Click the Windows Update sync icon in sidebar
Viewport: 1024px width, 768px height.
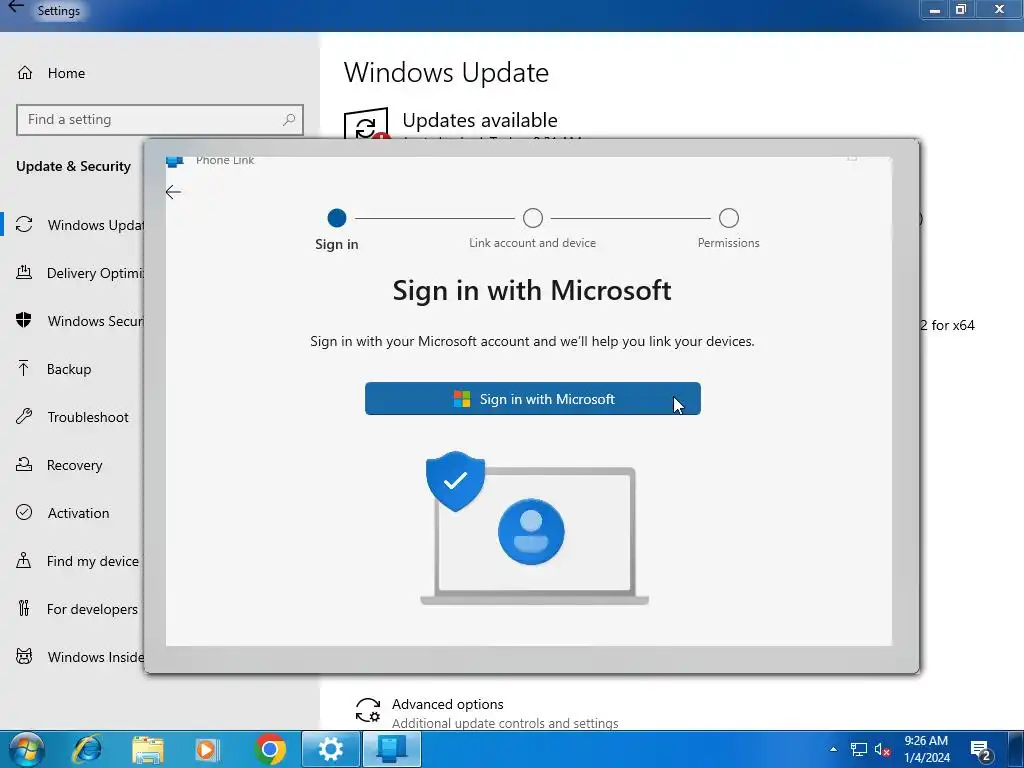(x=24, y=225)
